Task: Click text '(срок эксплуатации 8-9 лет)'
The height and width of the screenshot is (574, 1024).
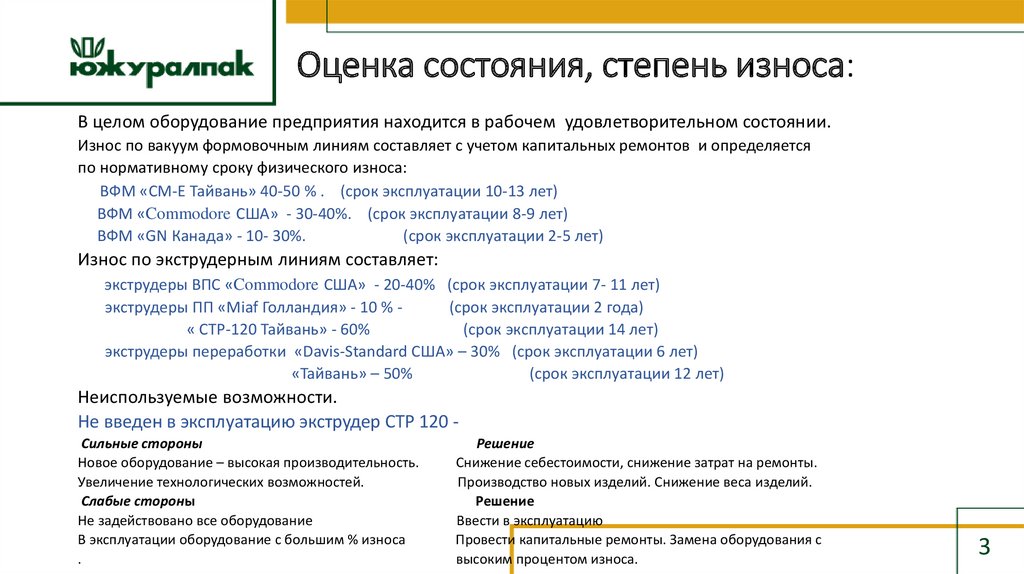Action: [x=468, y=214]
